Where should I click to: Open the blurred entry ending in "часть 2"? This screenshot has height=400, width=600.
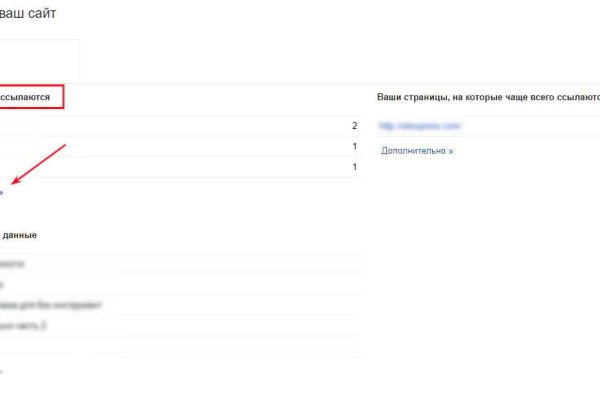click(24, 326)
